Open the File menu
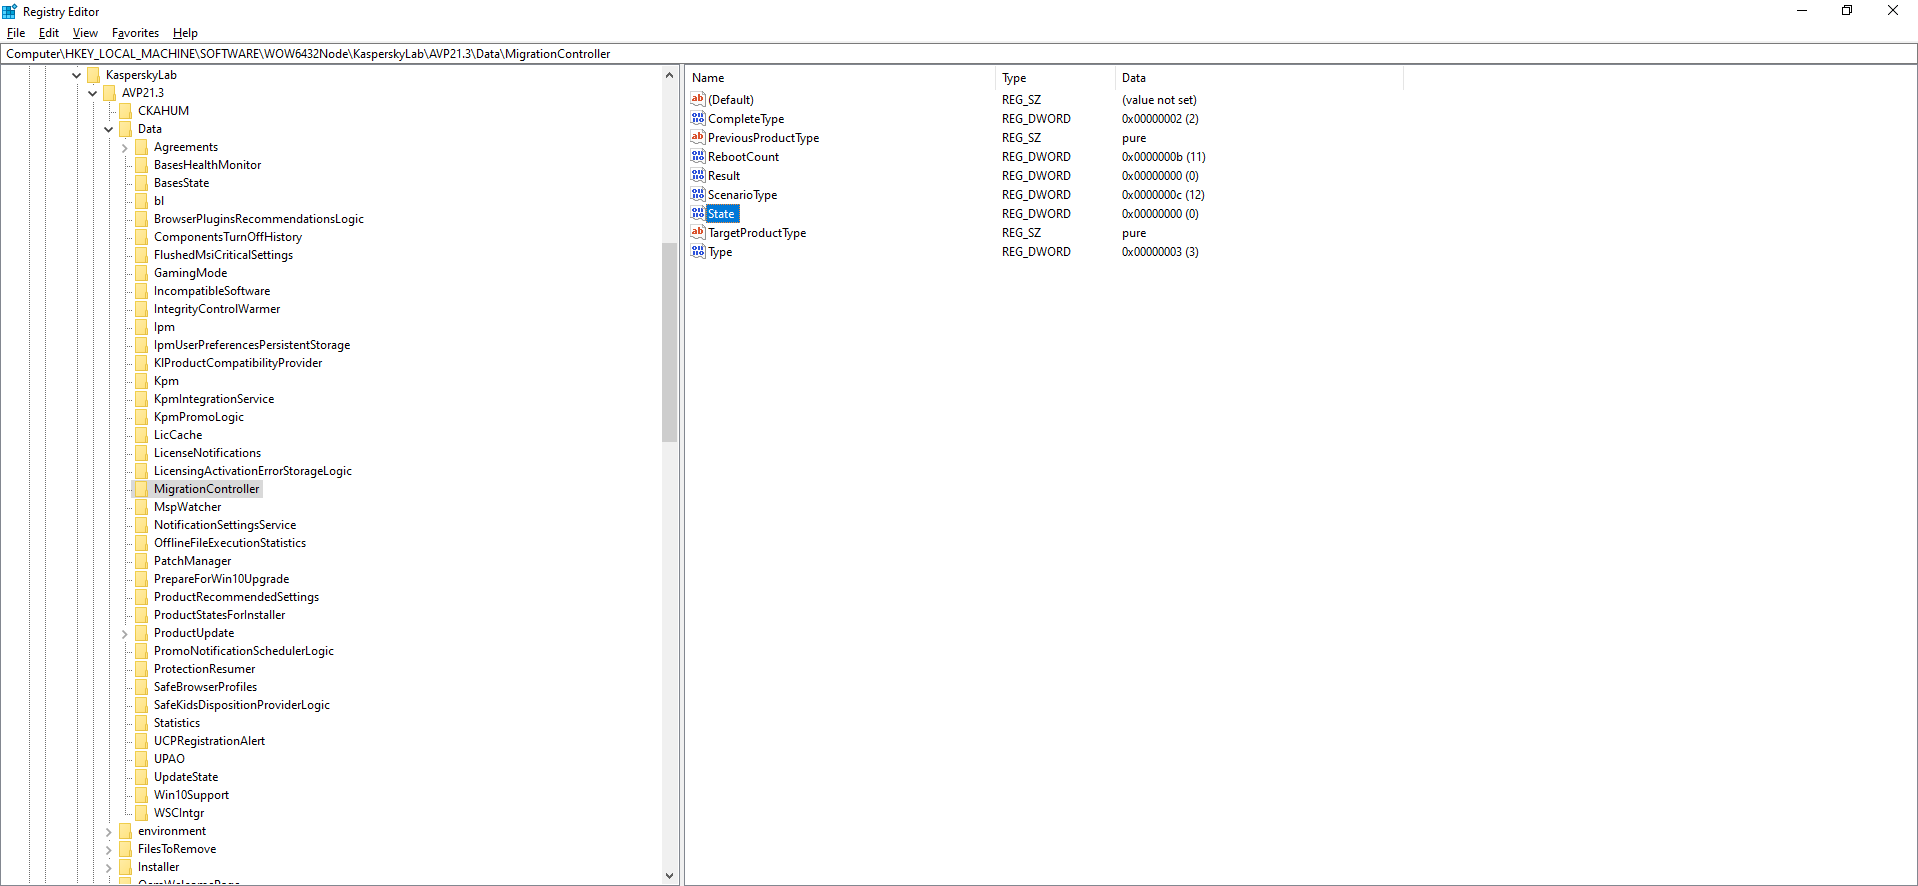Image resolution: width=1918 pixels, height=886 pixels. 16,33
